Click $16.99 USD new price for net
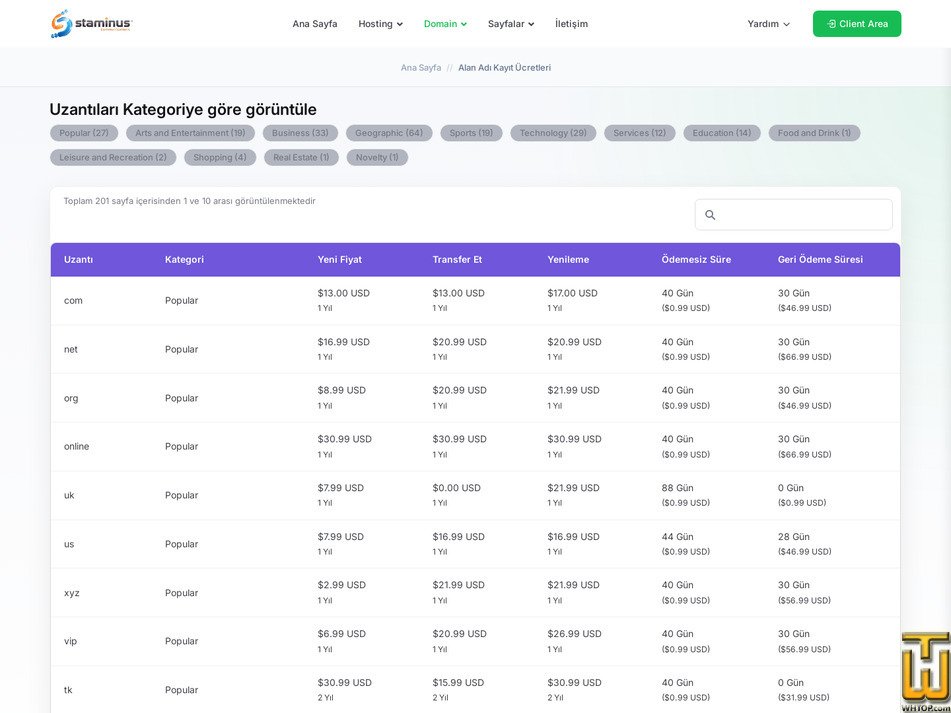 [x=343, y=342]
